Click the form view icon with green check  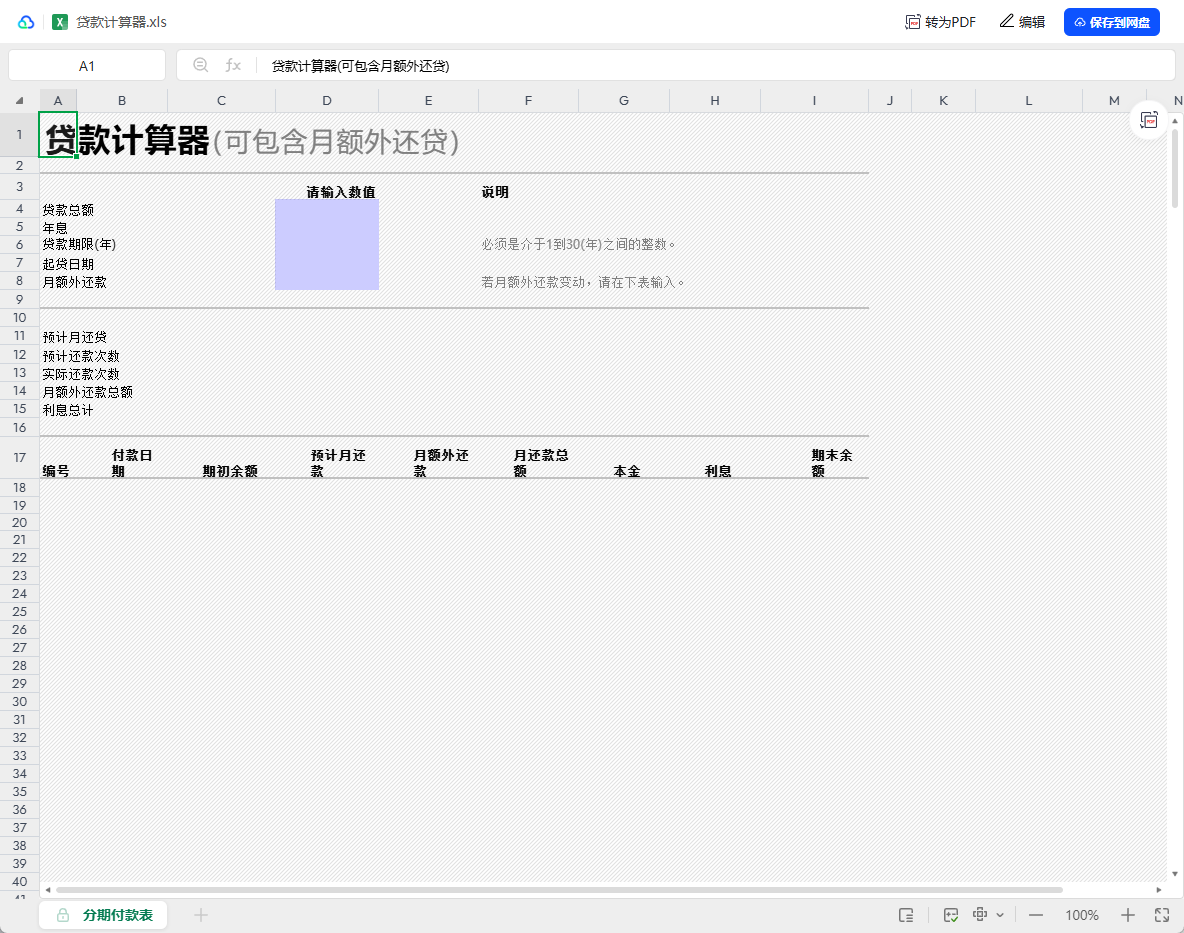point(951,915)
